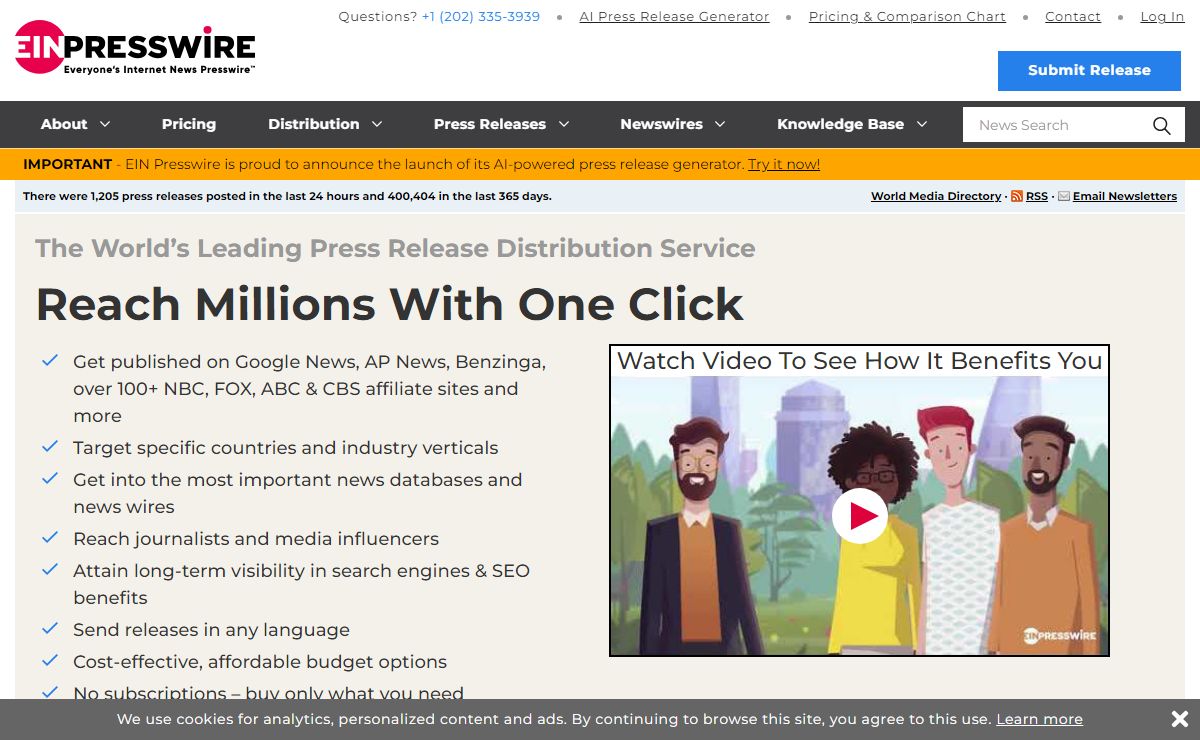1200x740 pixels.
Task: Click "The World's Leading Press Release Distribution Service"
Action: [x=395, y=248]
